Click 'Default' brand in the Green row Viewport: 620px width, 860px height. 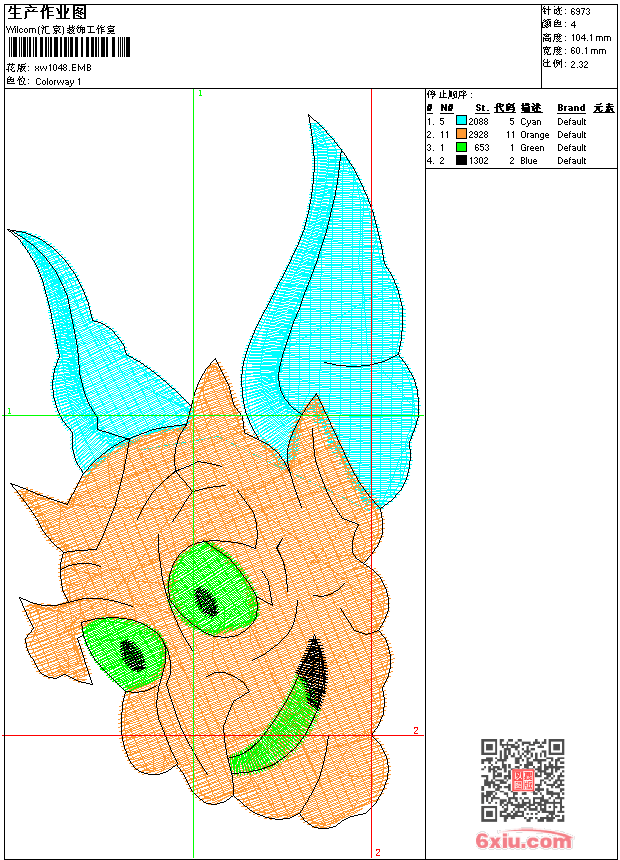tap(572, 148)
